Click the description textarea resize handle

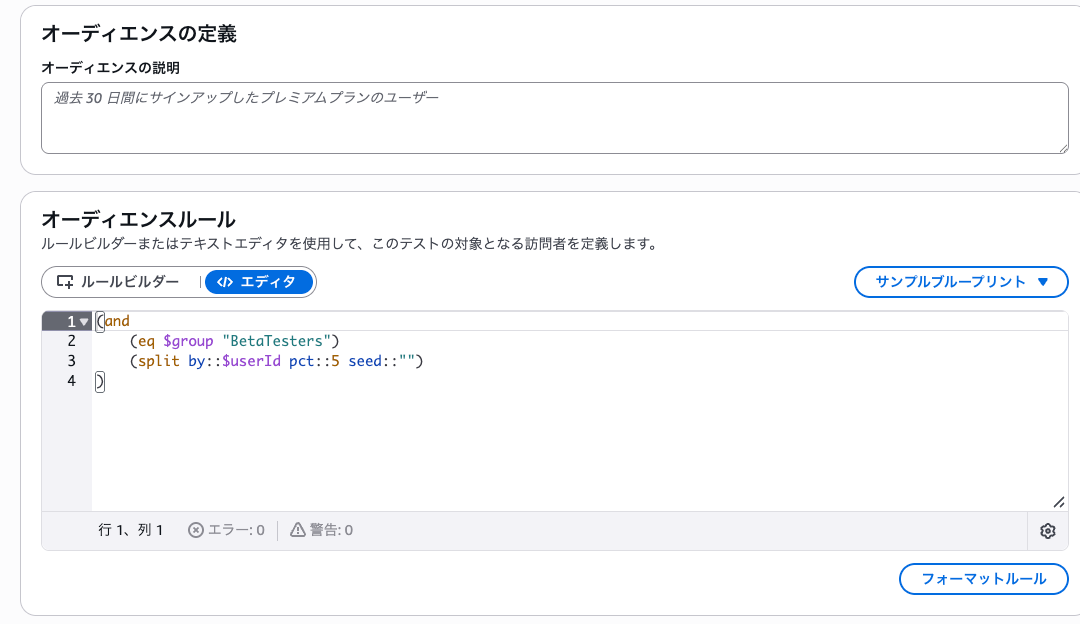pos(1063,148)
